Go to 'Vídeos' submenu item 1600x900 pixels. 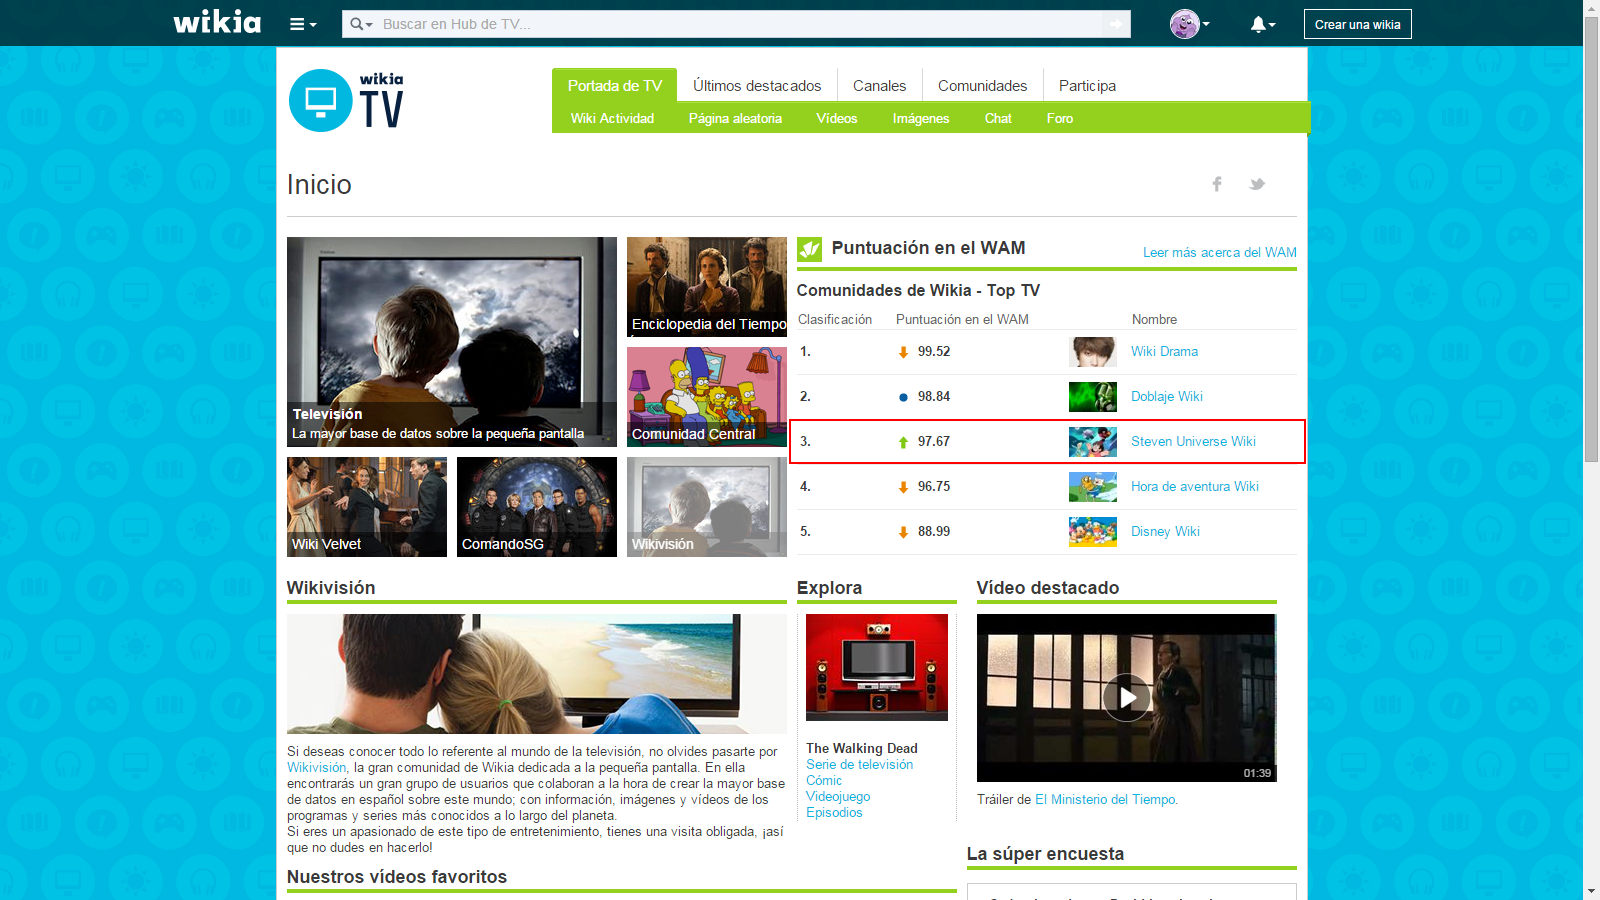(x=836, y=118)
